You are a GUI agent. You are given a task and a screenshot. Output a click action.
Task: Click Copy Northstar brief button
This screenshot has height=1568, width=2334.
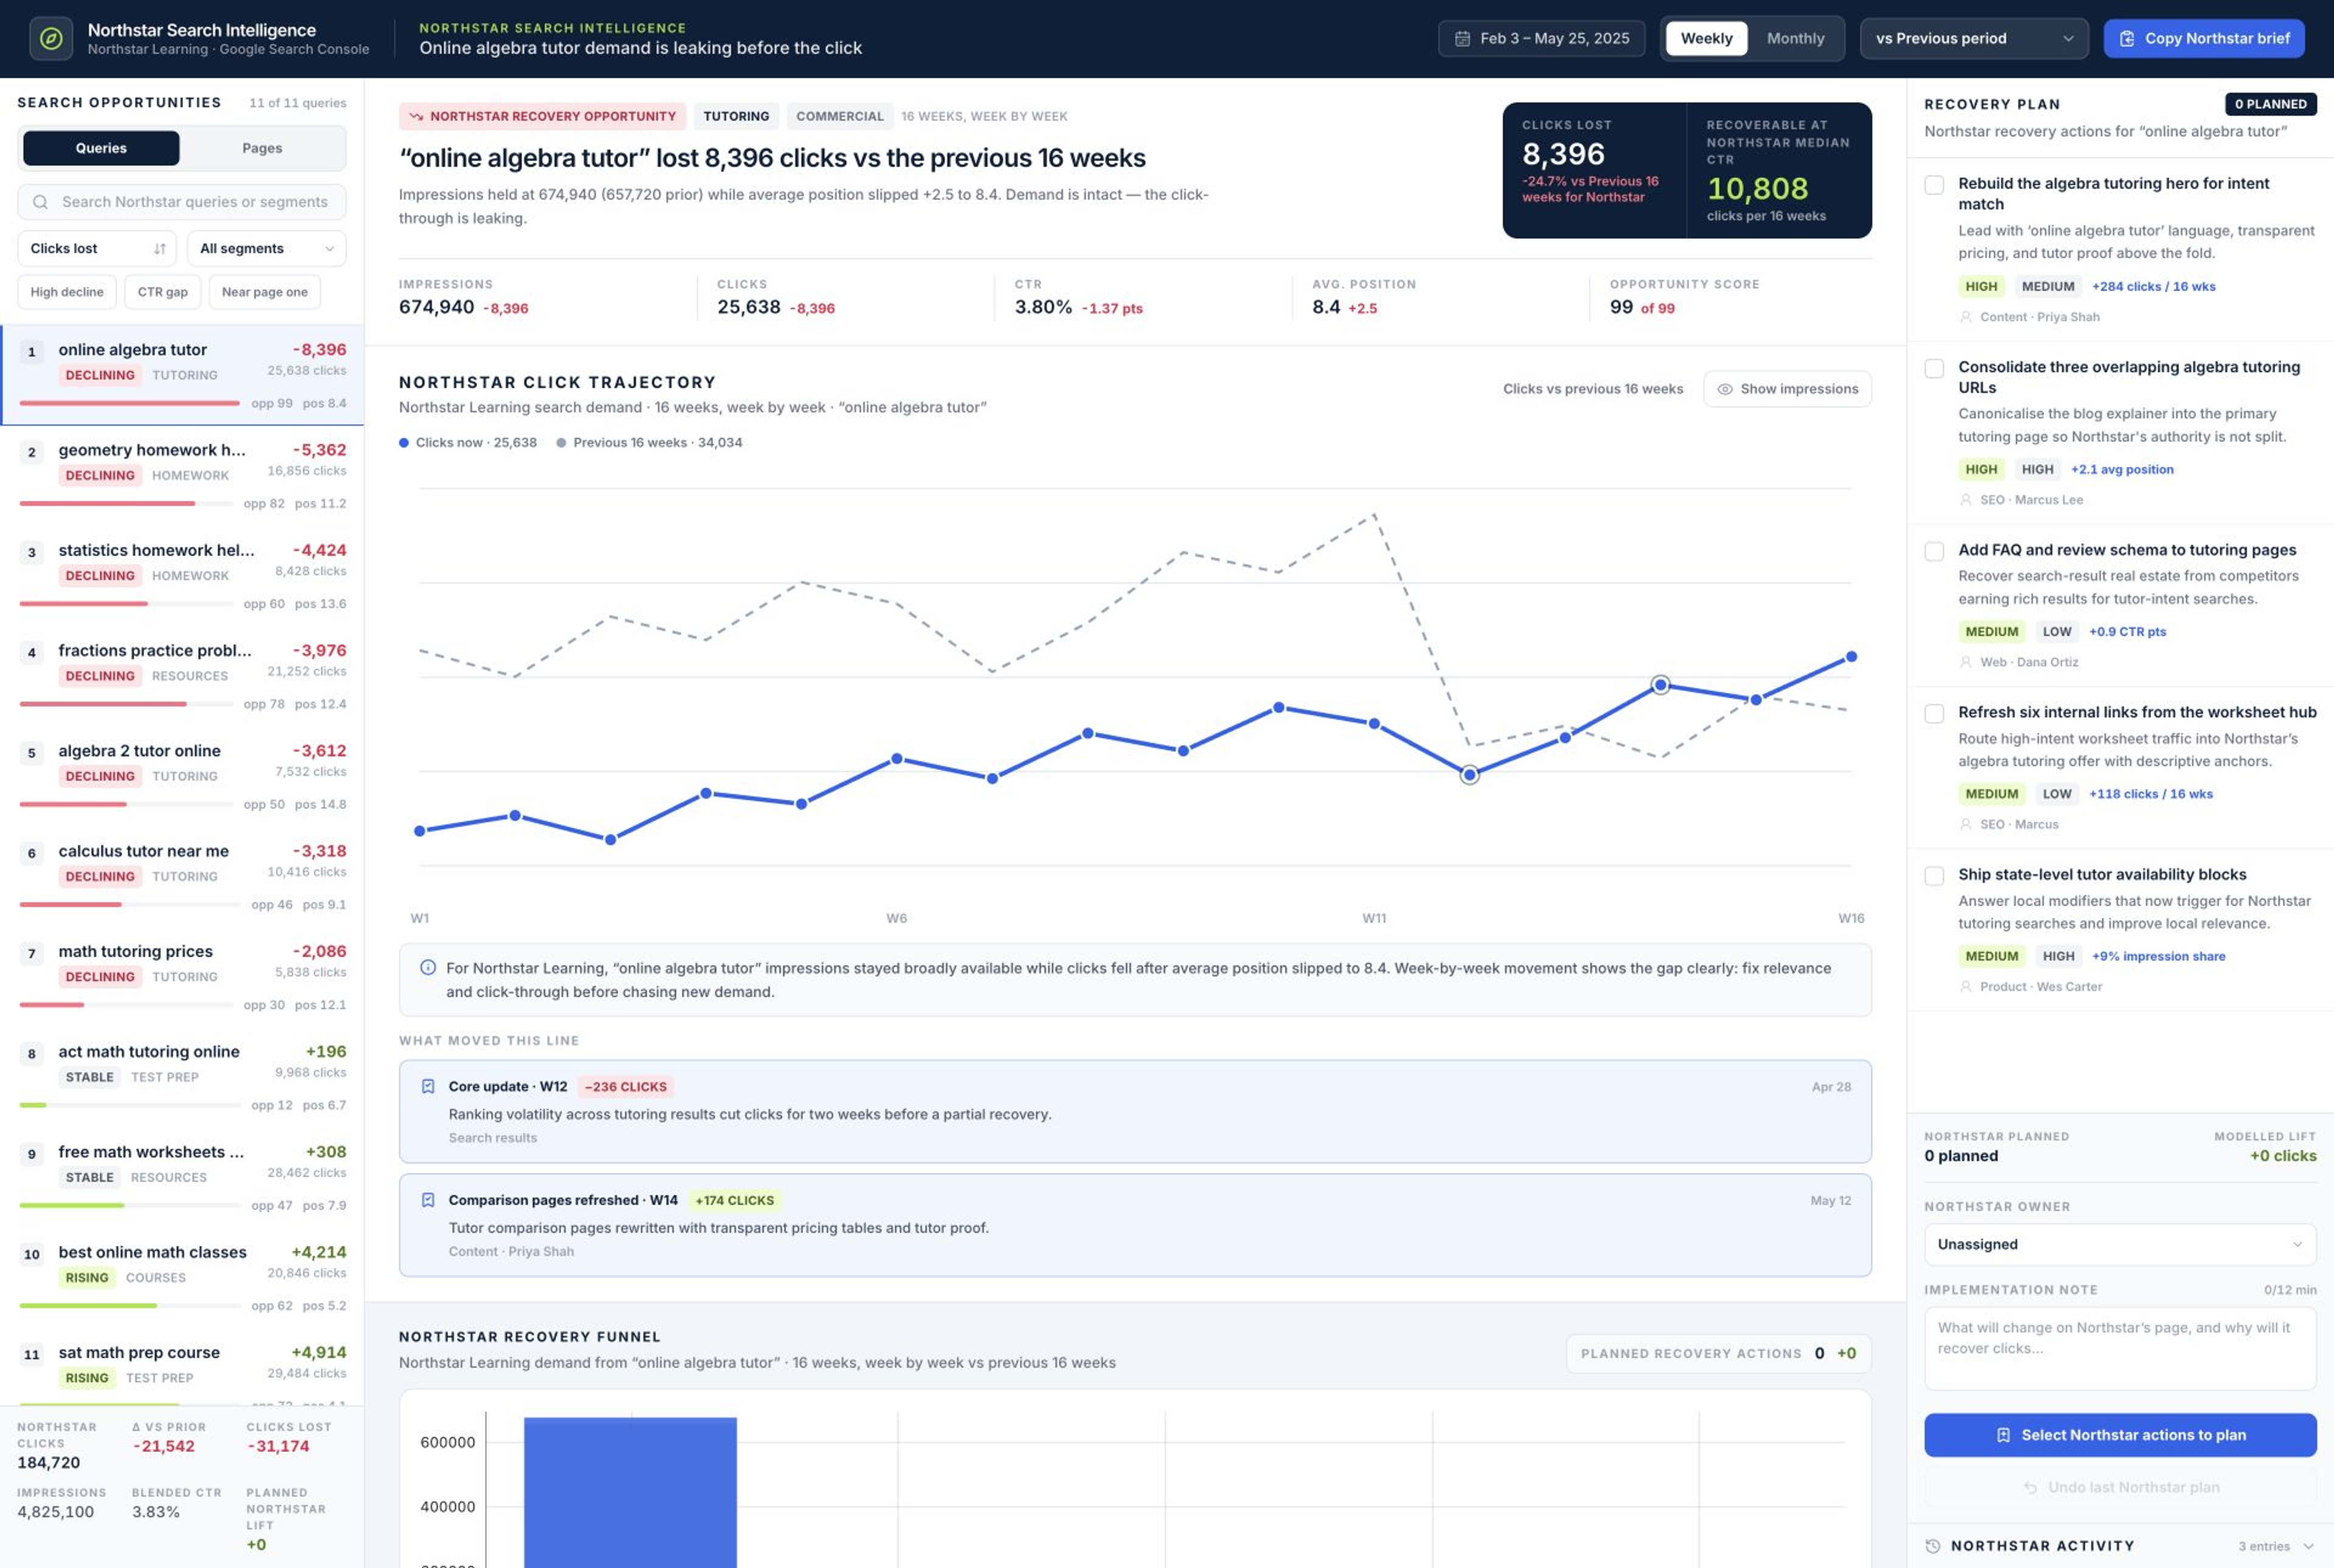pos(2203,39)
